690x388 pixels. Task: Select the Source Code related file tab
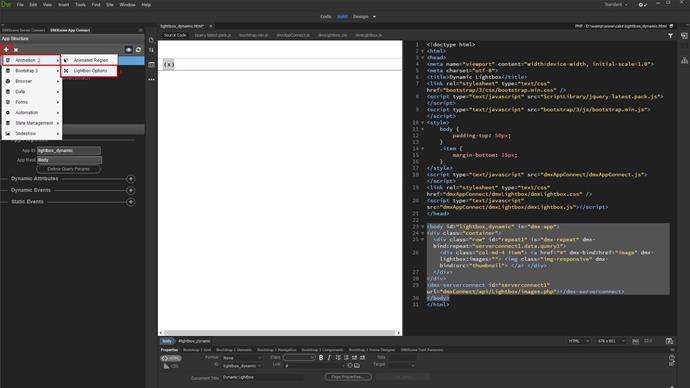tap(175, 35)
